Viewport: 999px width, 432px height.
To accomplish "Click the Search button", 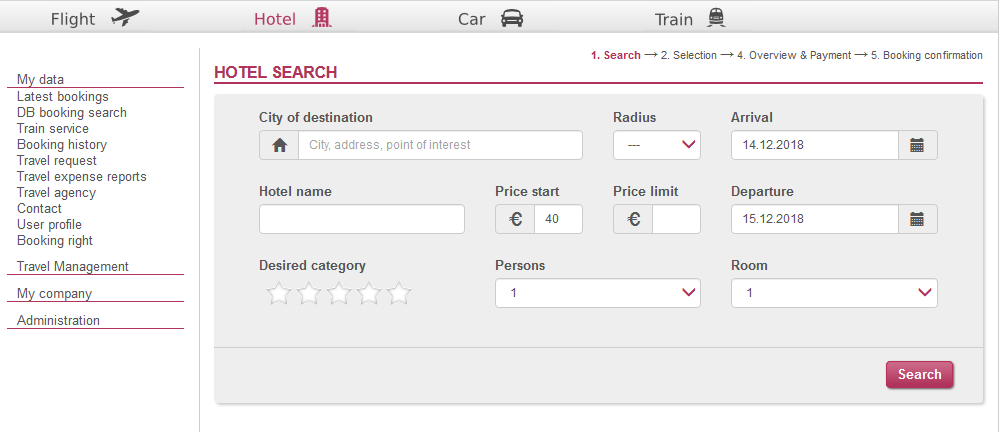I will [919, 375].
